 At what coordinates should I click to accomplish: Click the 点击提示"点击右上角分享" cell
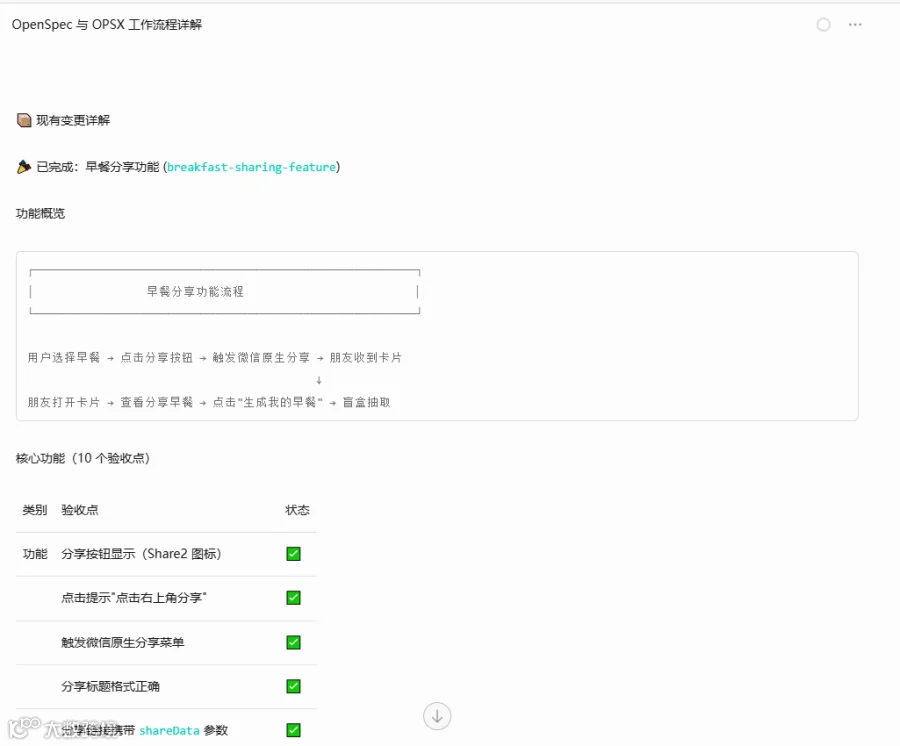(x=134, y=598)
